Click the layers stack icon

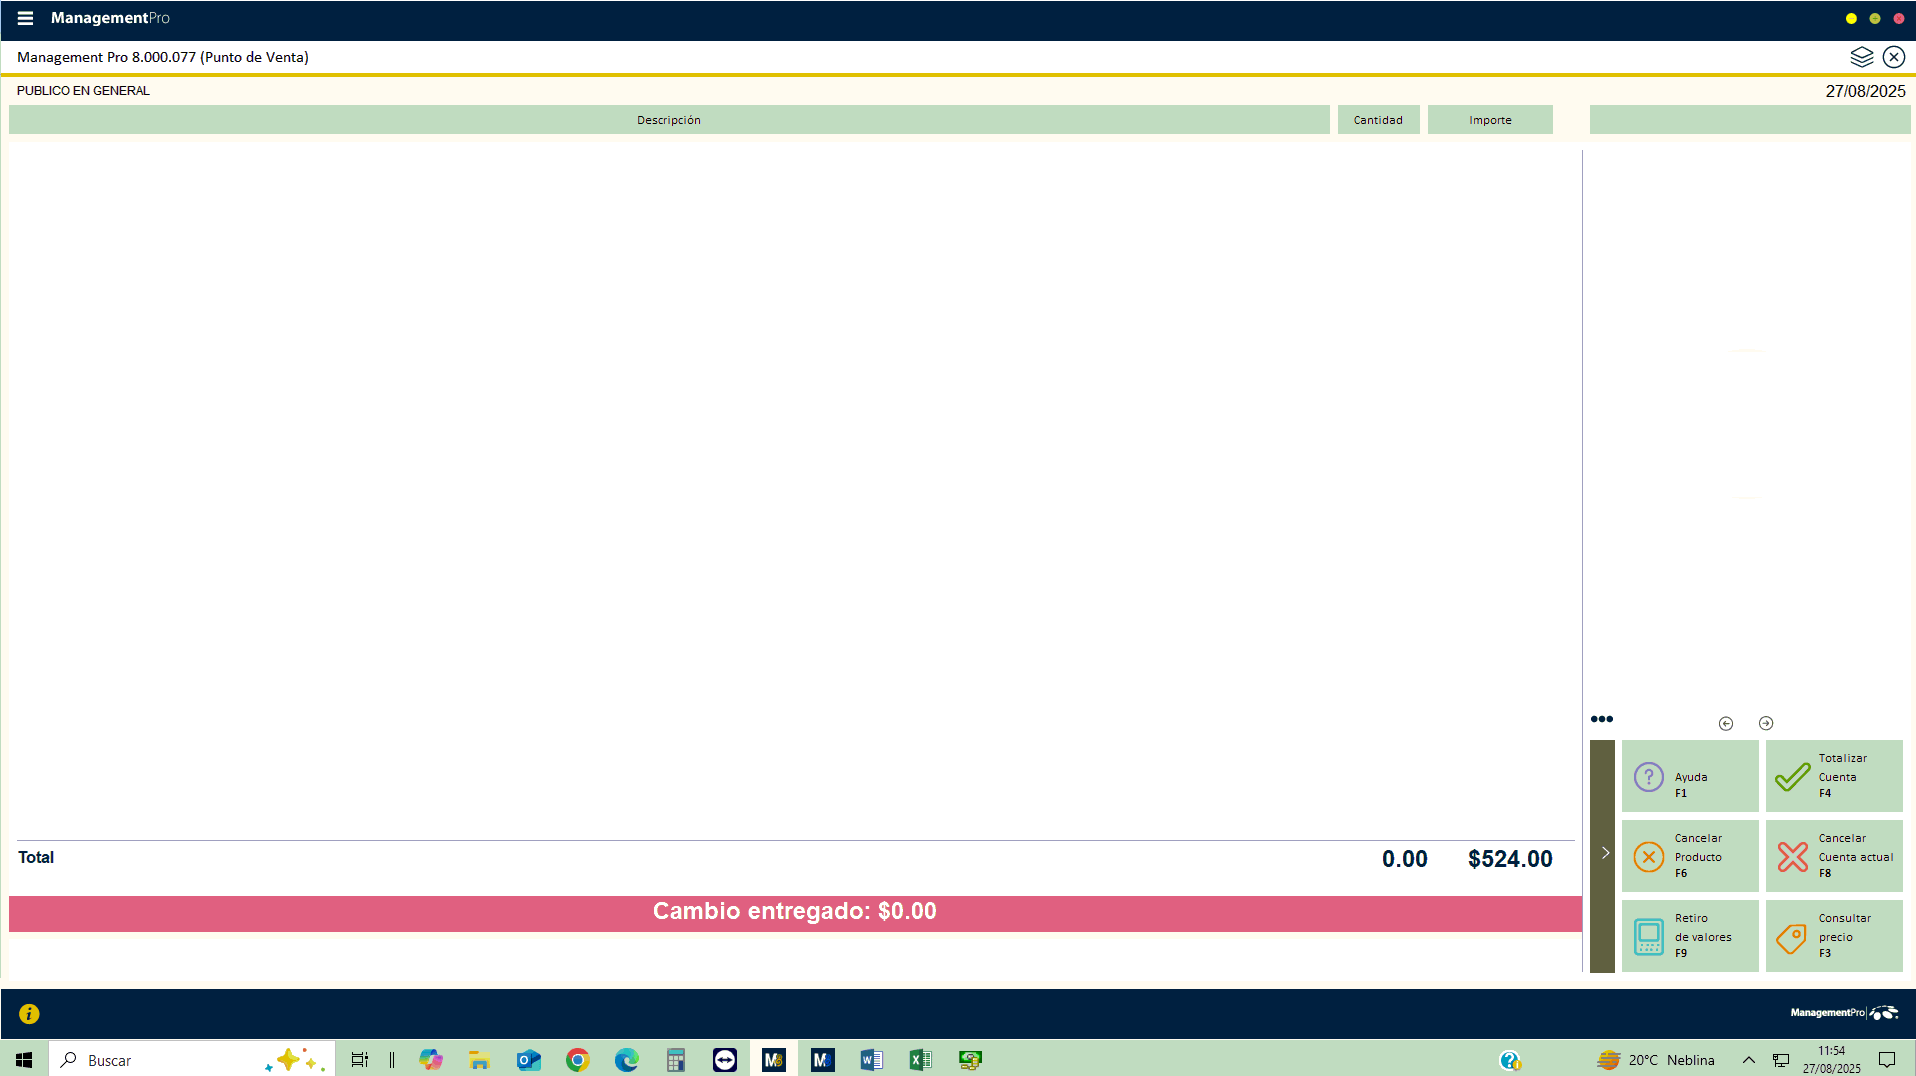coord(1861,57)
